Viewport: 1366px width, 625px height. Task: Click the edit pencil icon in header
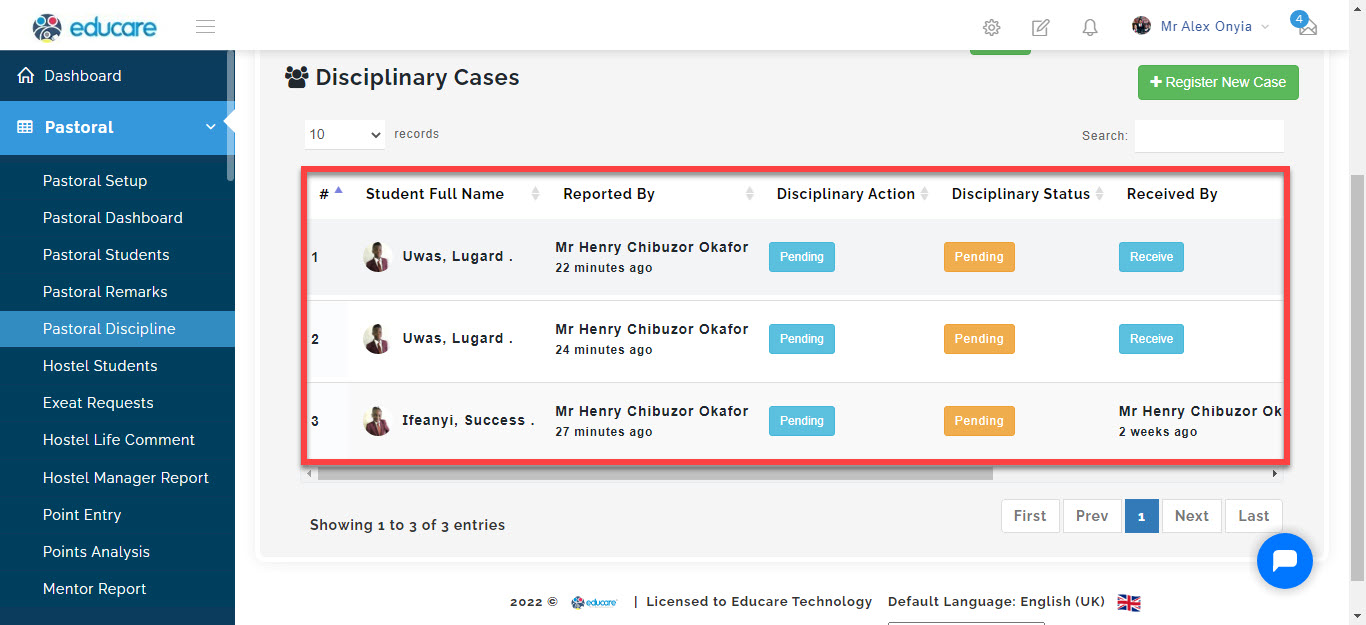1040,27
